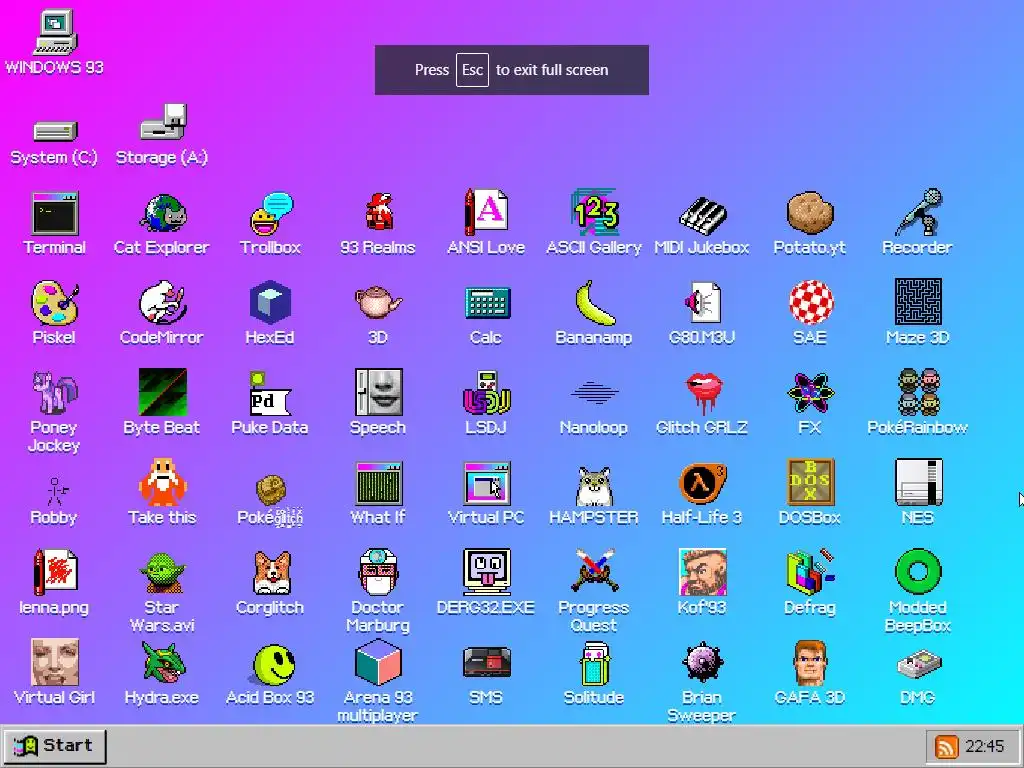
Task: Launch HAMPSTER icon
Action: (x=594, y=486)
